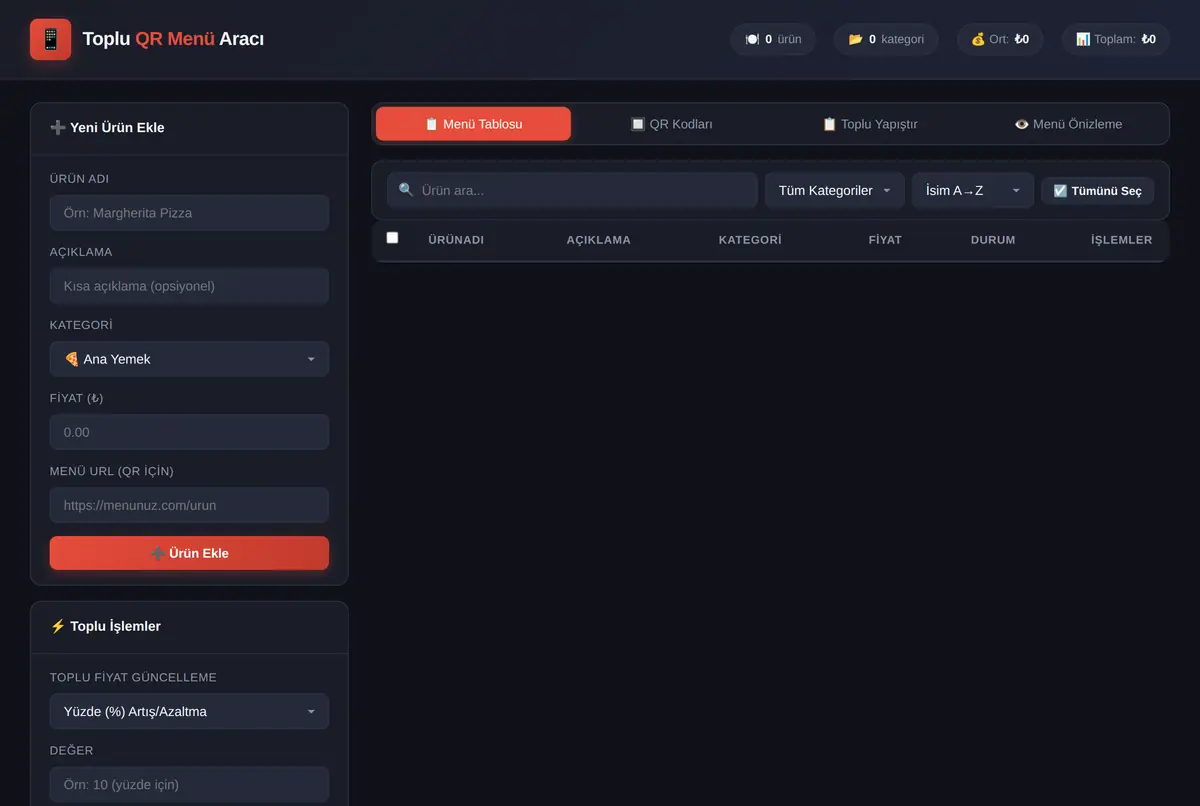The image size is (1200, 806).
Task: Click the FİYAT column header
Action: tap(885, 240)
